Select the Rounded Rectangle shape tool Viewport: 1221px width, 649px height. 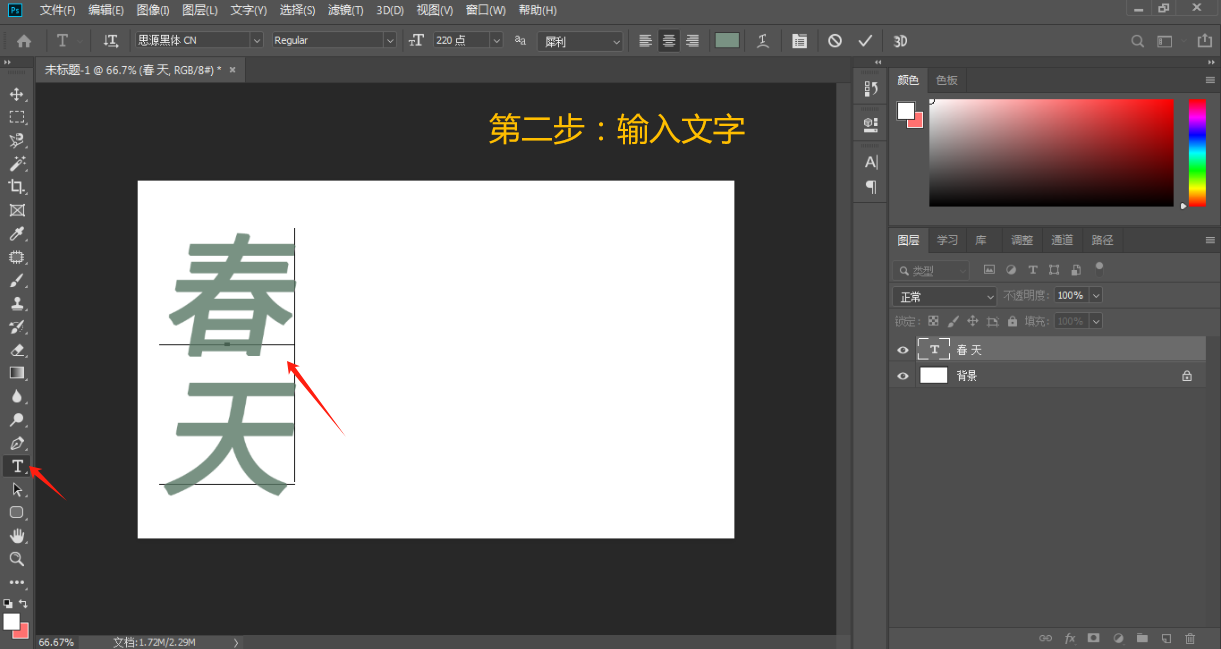point(17,512)
